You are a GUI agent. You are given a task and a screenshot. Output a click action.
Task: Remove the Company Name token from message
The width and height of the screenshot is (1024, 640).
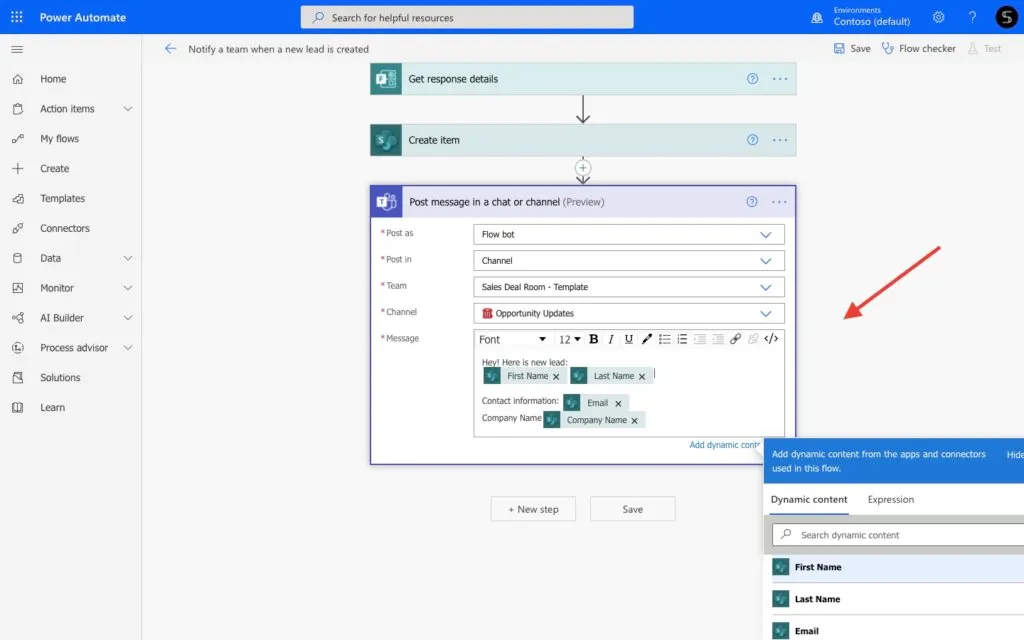[x=634, y=421]
